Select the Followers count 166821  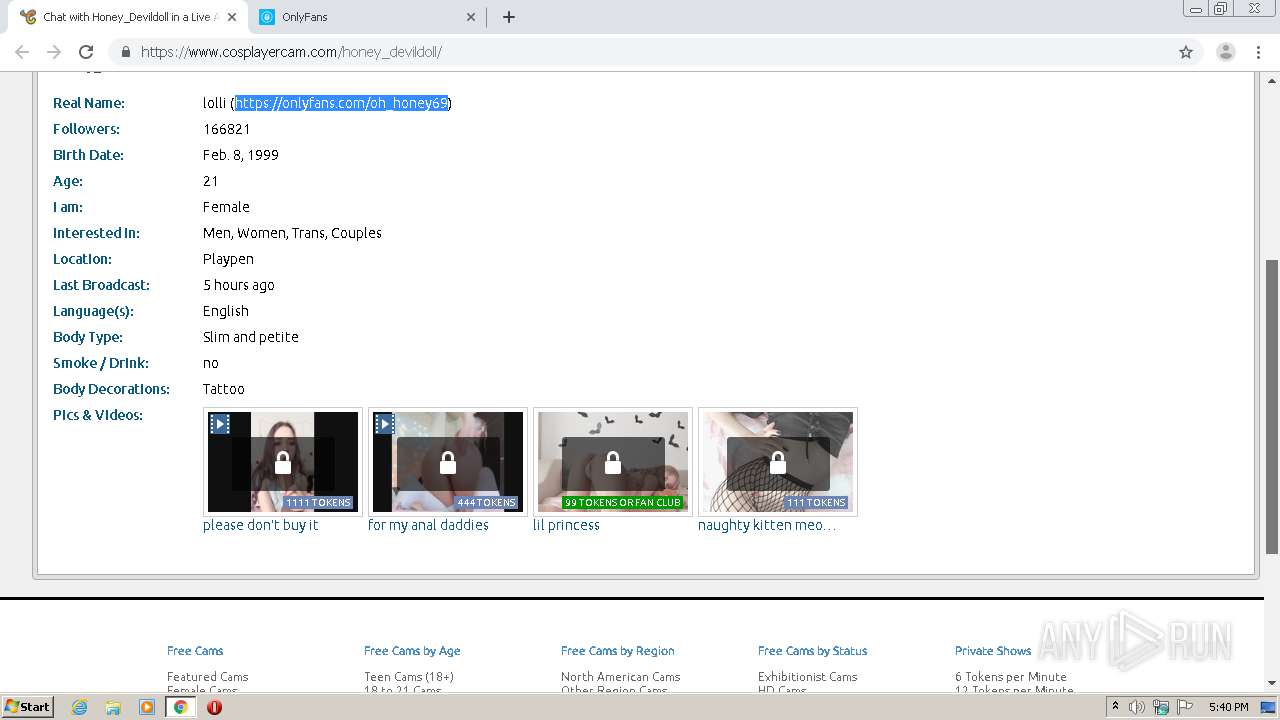[x=226, y=129]
